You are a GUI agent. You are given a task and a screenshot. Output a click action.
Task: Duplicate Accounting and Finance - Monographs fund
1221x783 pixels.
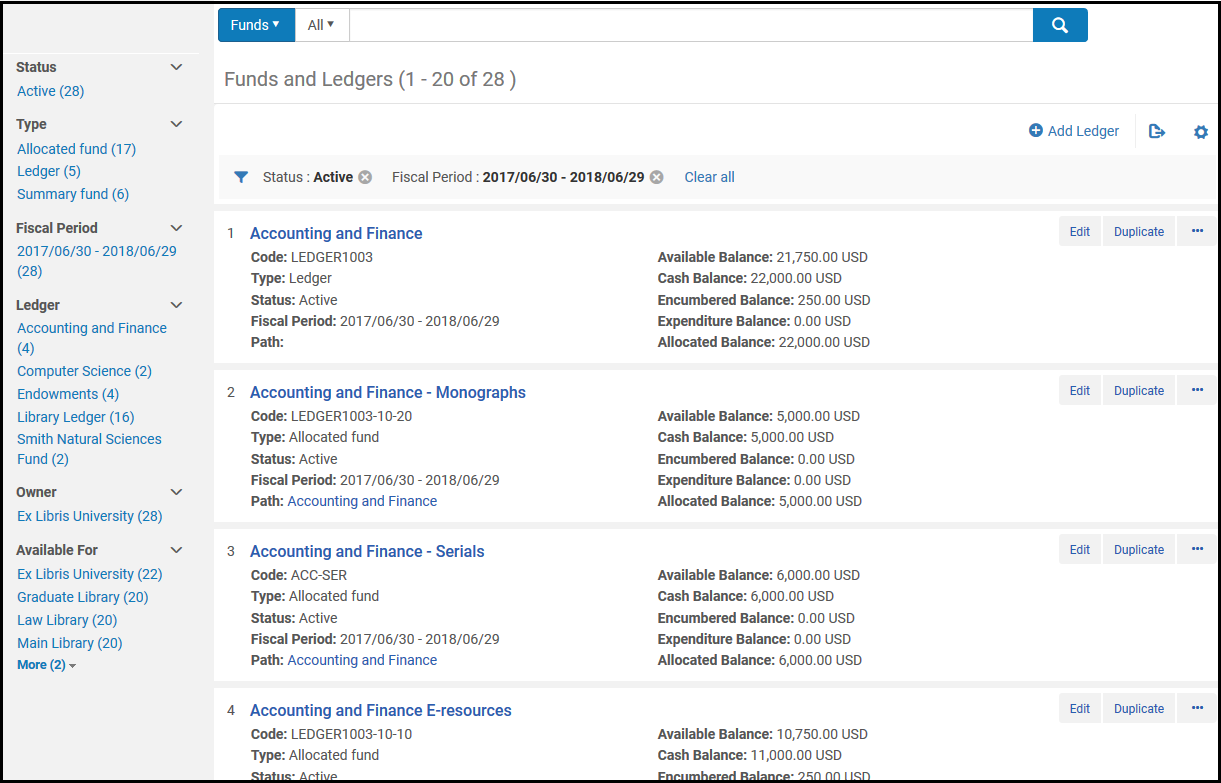[1139, 390]
